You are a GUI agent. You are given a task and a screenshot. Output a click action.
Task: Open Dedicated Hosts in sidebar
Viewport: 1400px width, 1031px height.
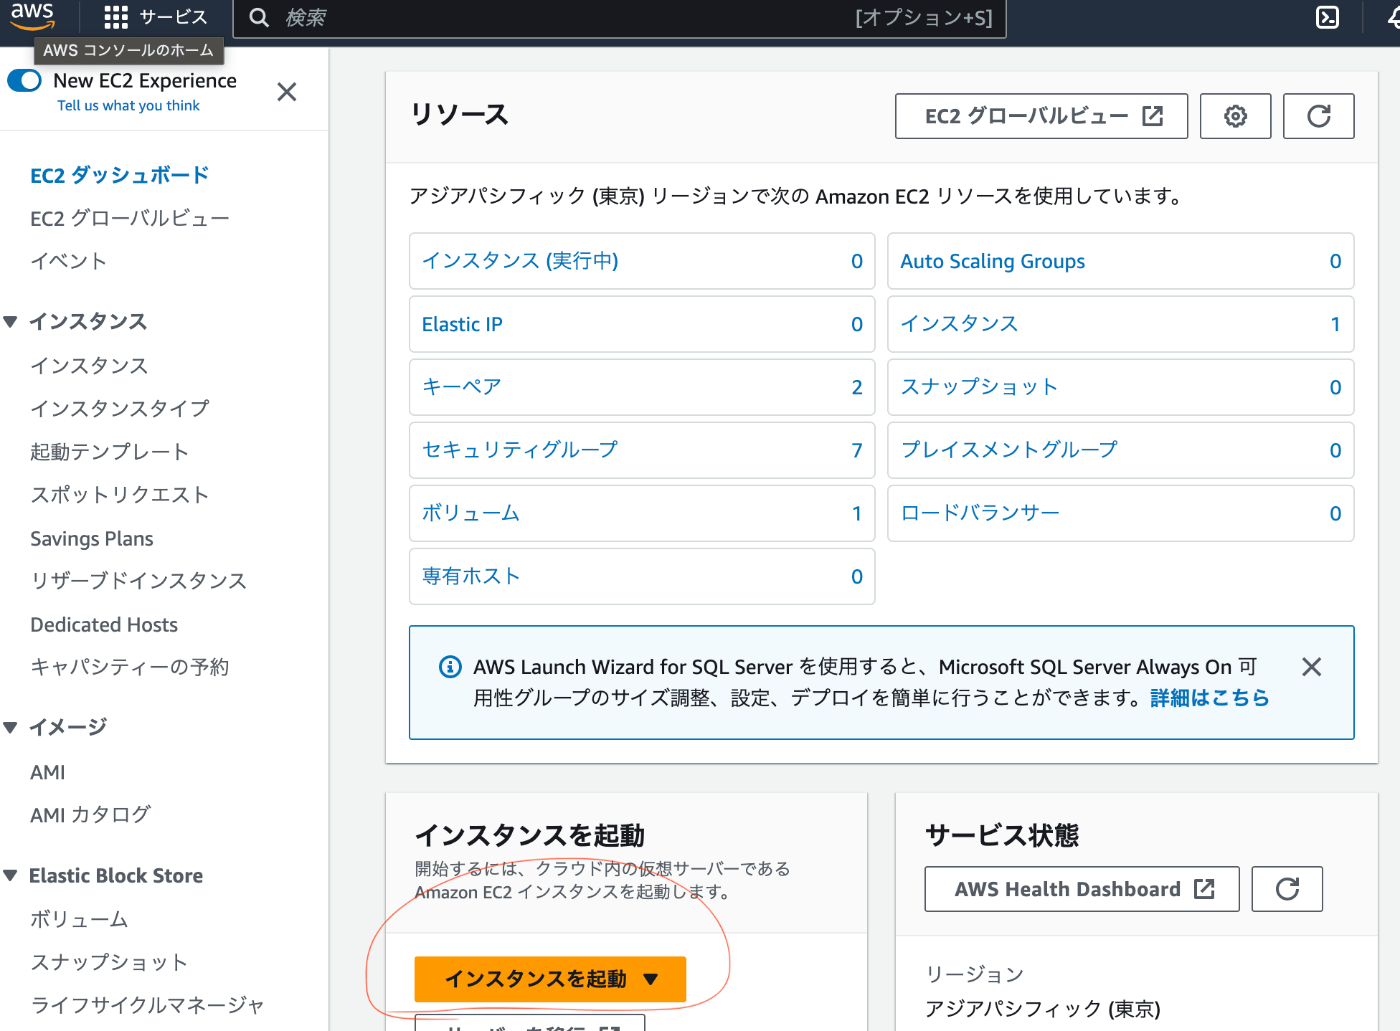pos(104,625)
